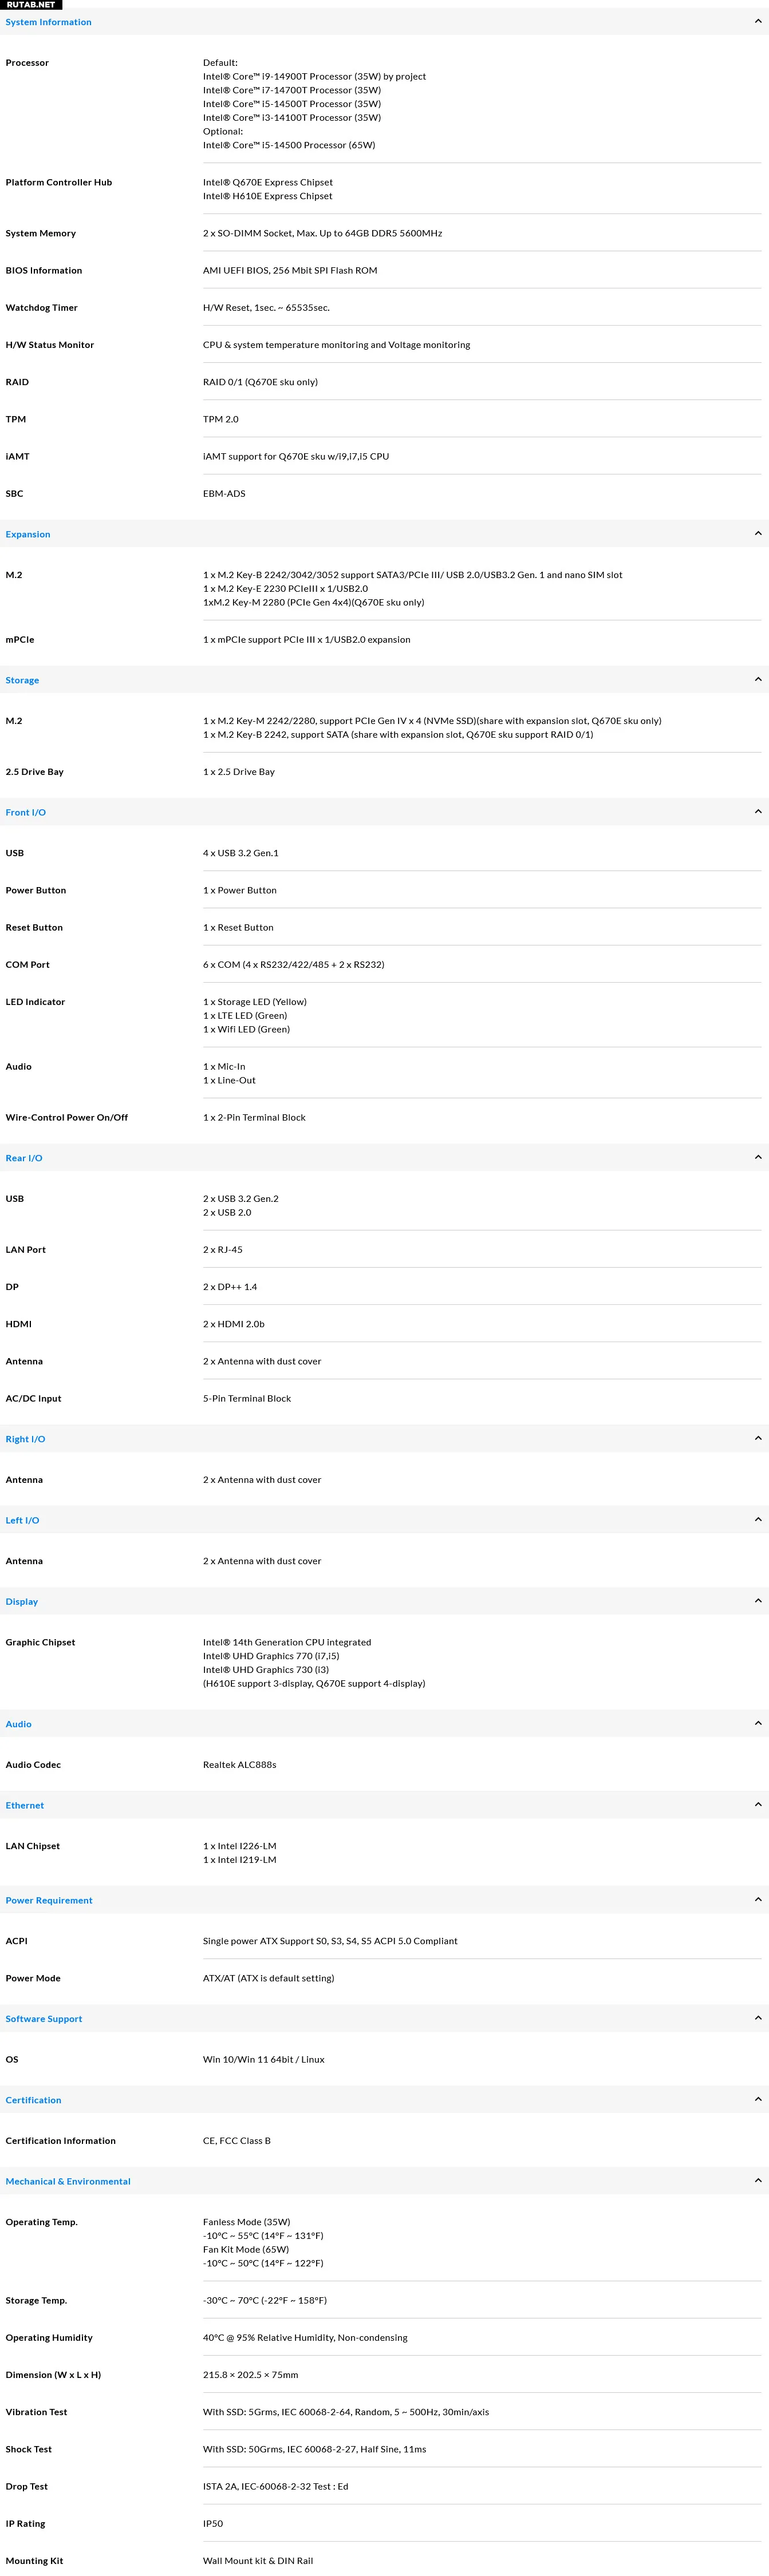The image size is (769, 2576).
Task: Select '1 x 2.5 Drive Bay' value
Action: tap(239, 772)
